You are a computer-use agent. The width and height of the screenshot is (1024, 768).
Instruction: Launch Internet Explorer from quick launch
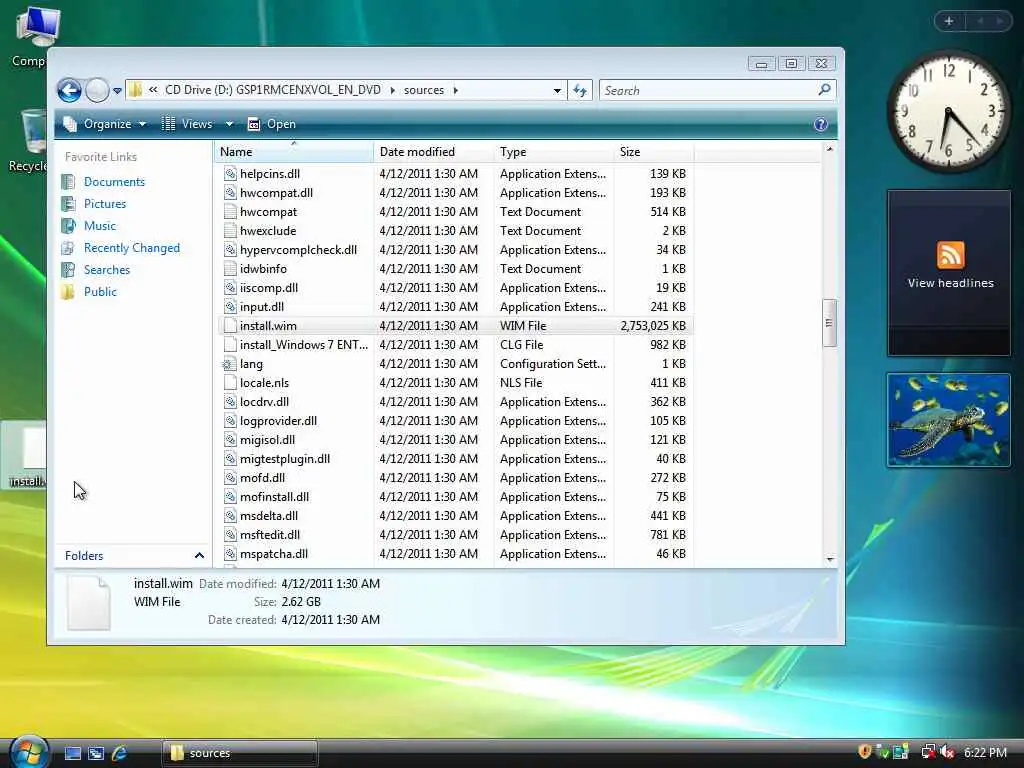(x=120, y=754)
